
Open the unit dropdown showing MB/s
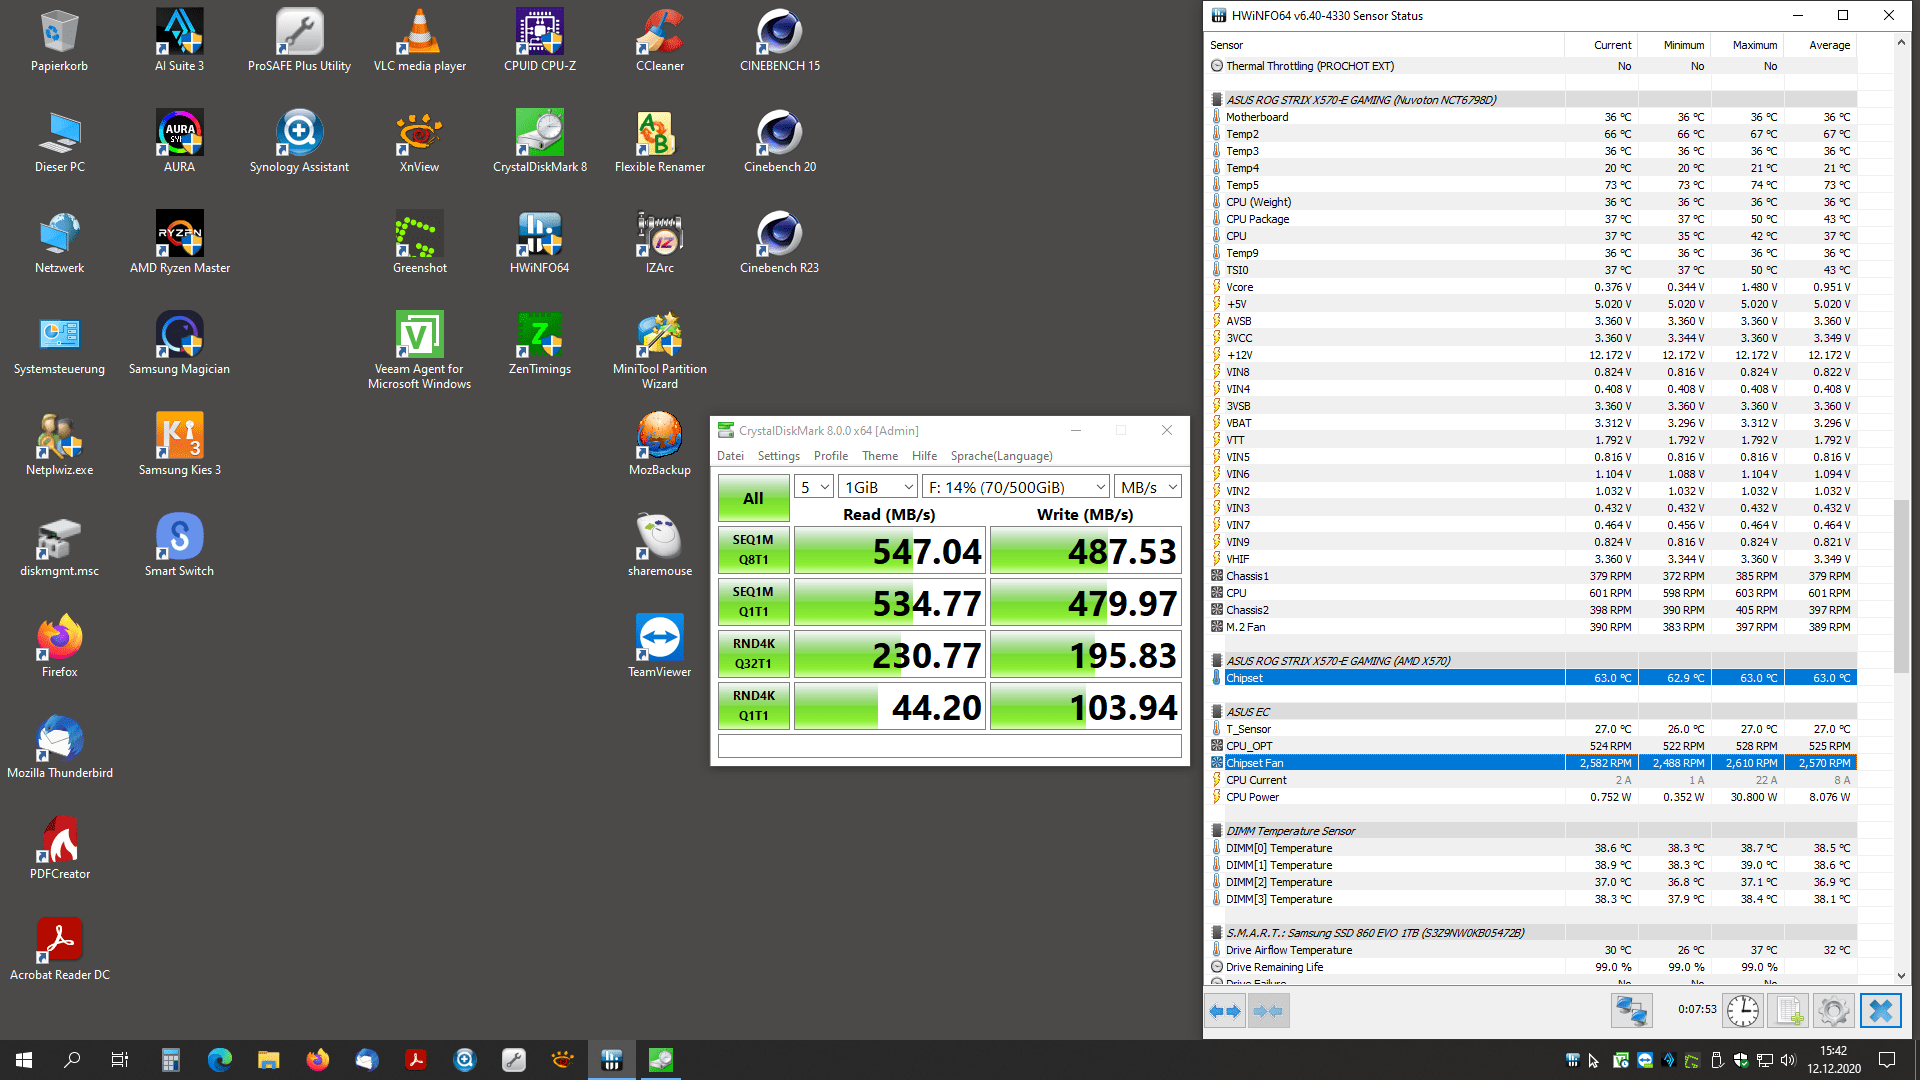1148,487
